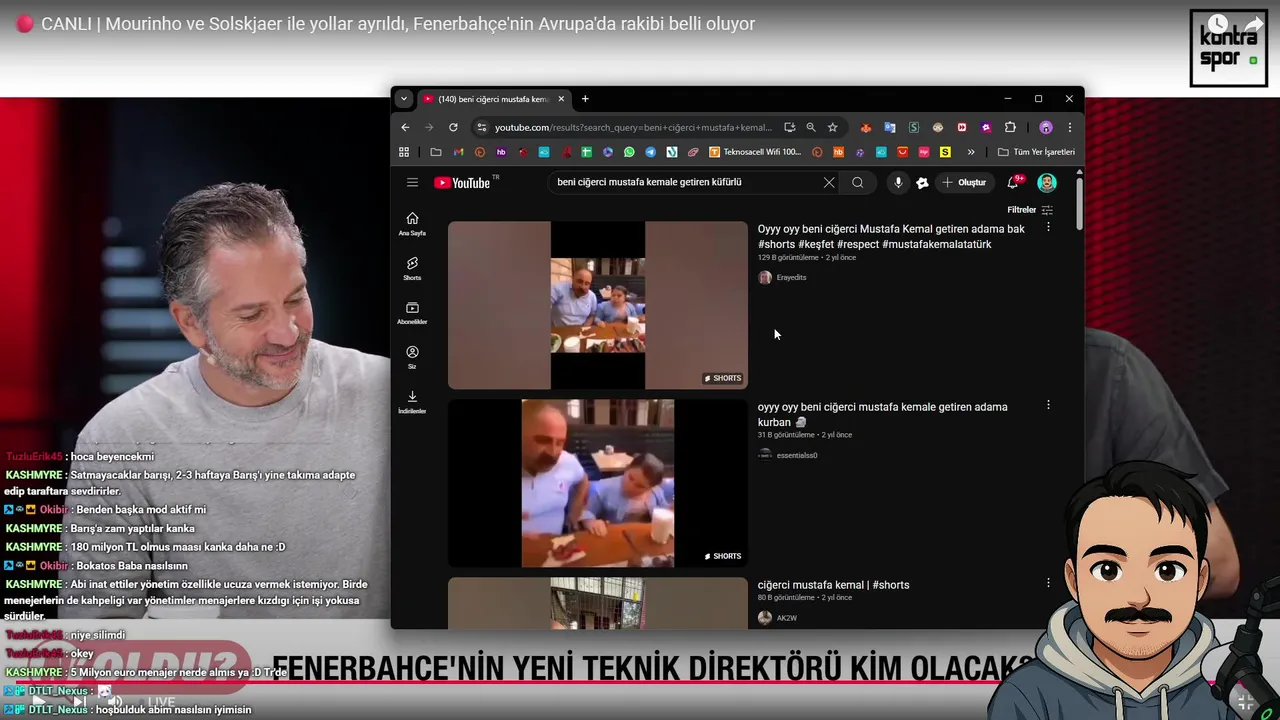Click the Oluştur create button
Viewport: 1280px width, 720px height.
point(964,182)
